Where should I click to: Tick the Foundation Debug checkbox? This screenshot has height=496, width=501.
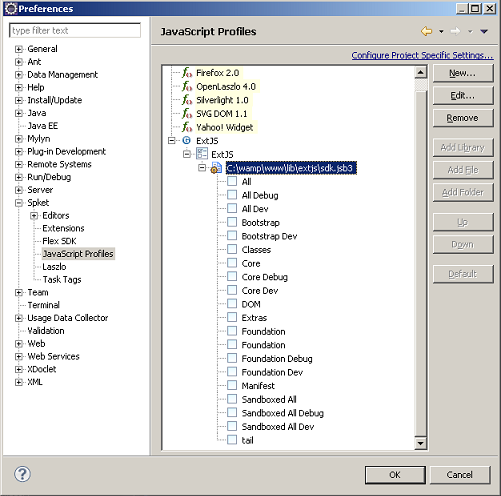click(x=232, y=358)
